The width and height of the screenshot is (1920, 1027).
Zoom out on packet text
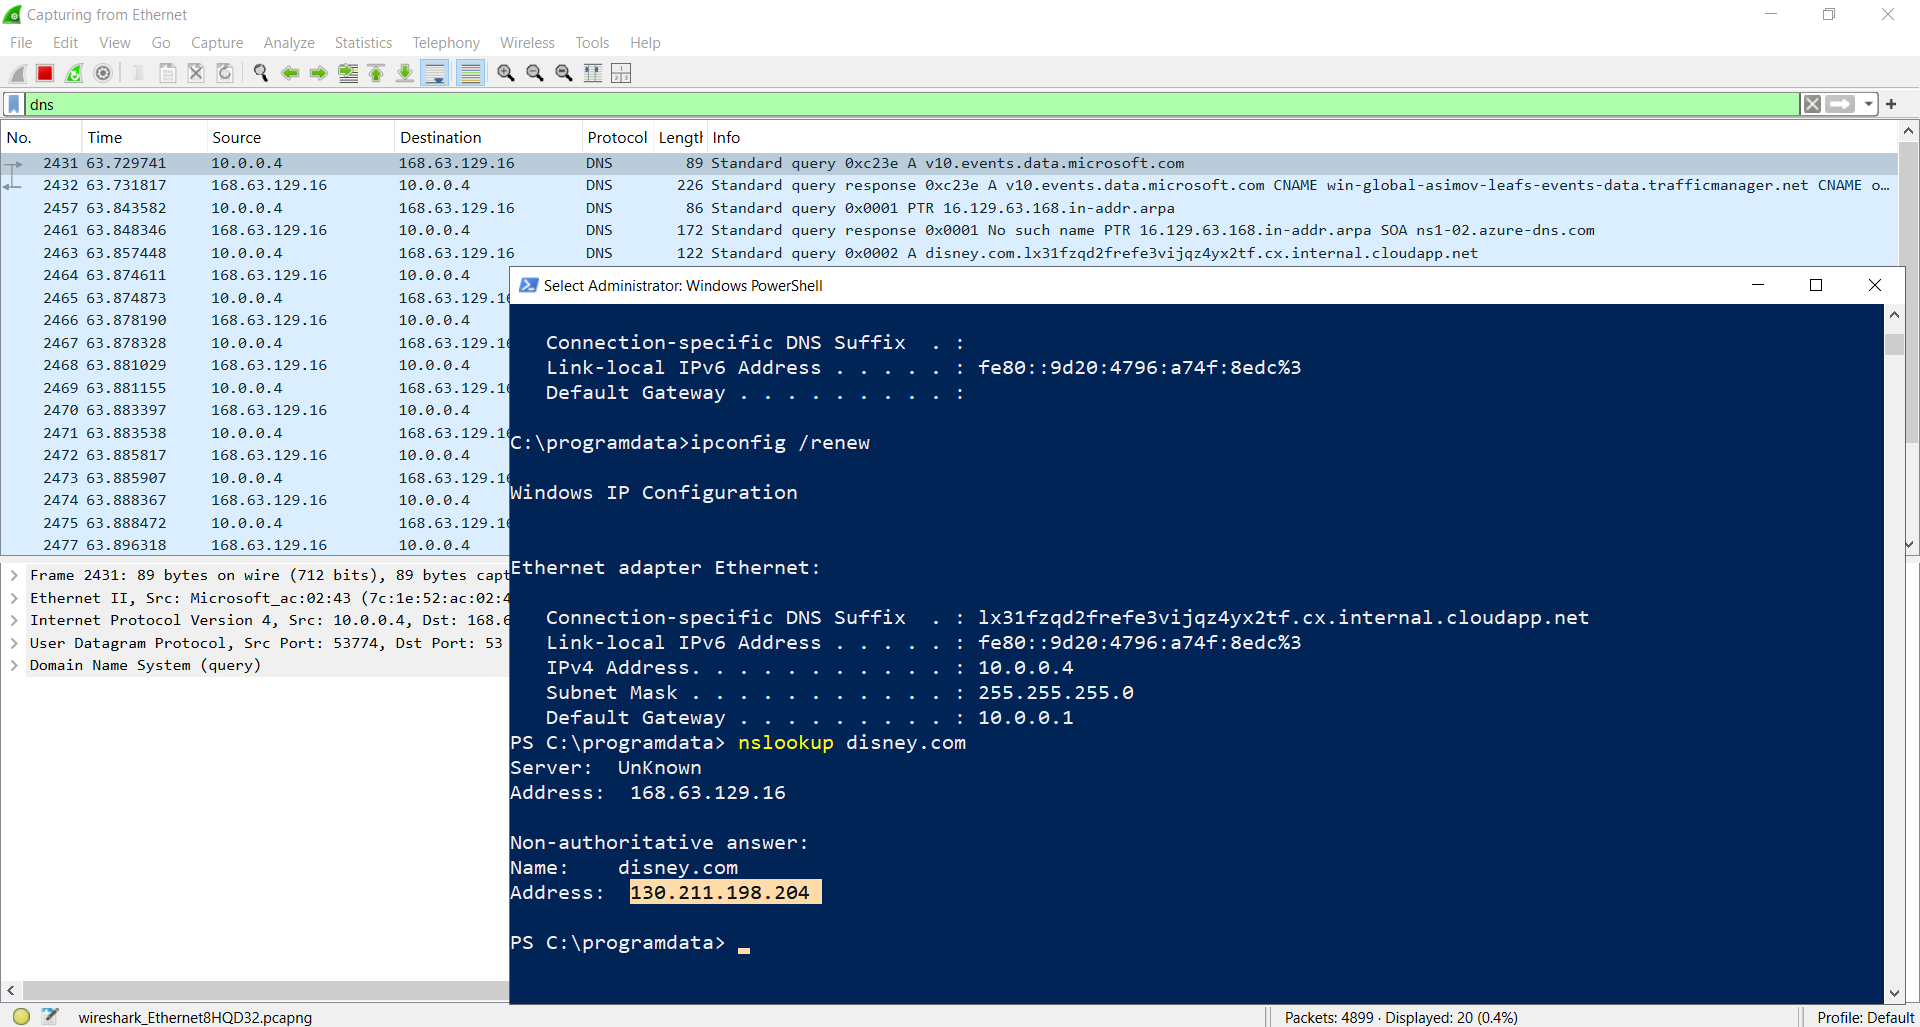point(535,73)
